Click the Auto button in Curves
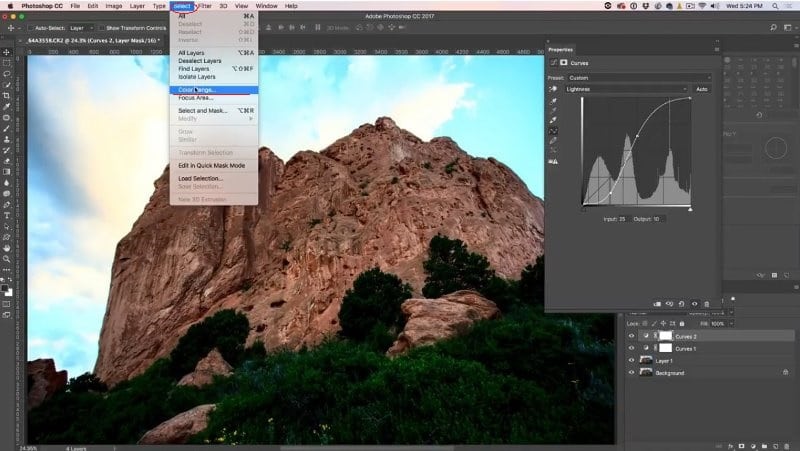This screenshot has width=800, height=451. [702, 89]
